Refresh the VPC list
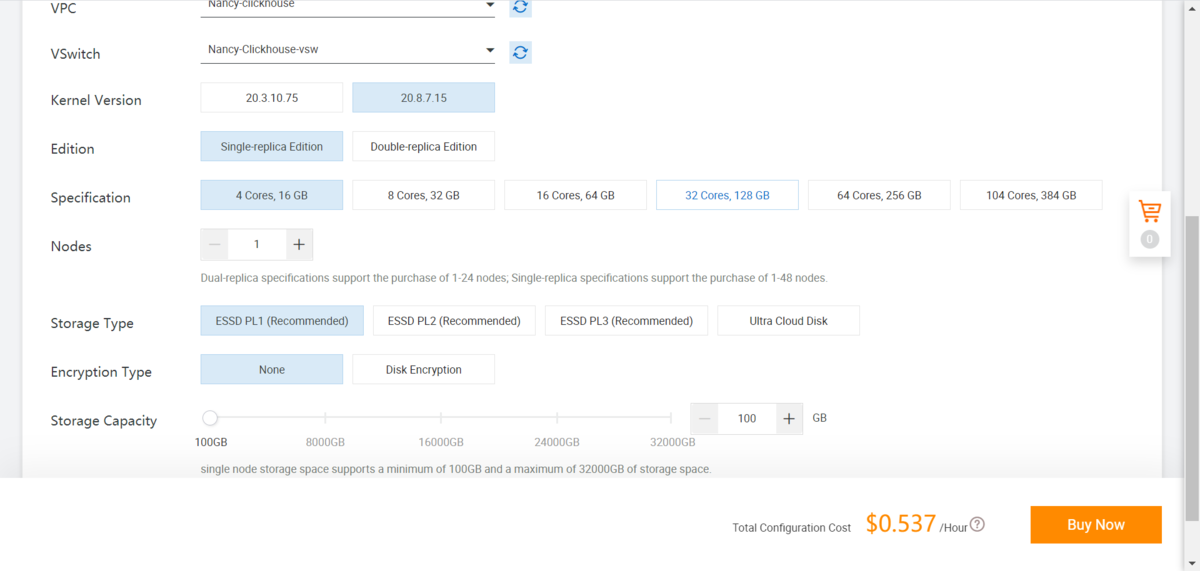The width and height of the screenshot is (1200, 571). point(520,7)
